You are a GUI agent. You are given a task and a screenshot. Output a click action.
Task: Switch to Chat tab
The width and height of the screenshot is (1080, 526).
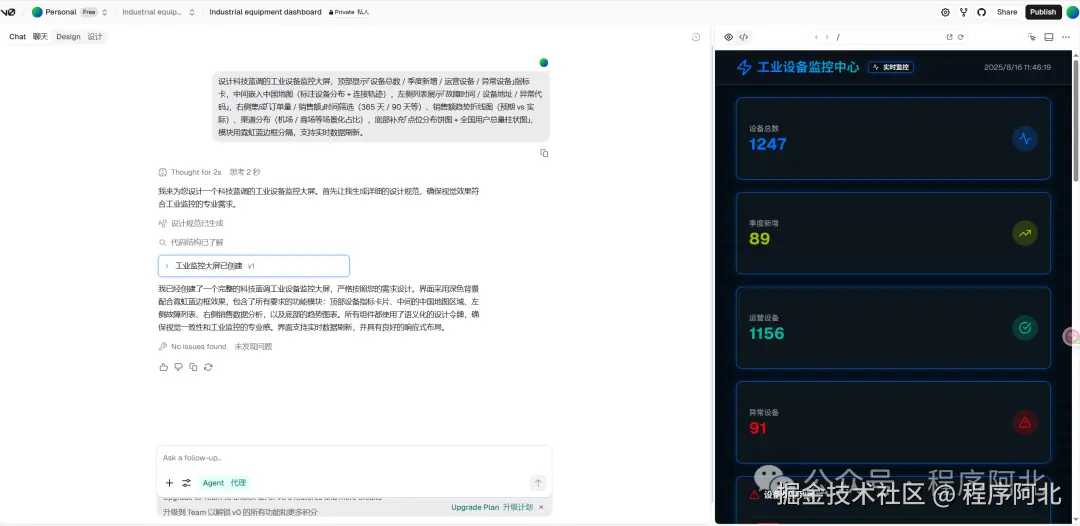[28, 37]
